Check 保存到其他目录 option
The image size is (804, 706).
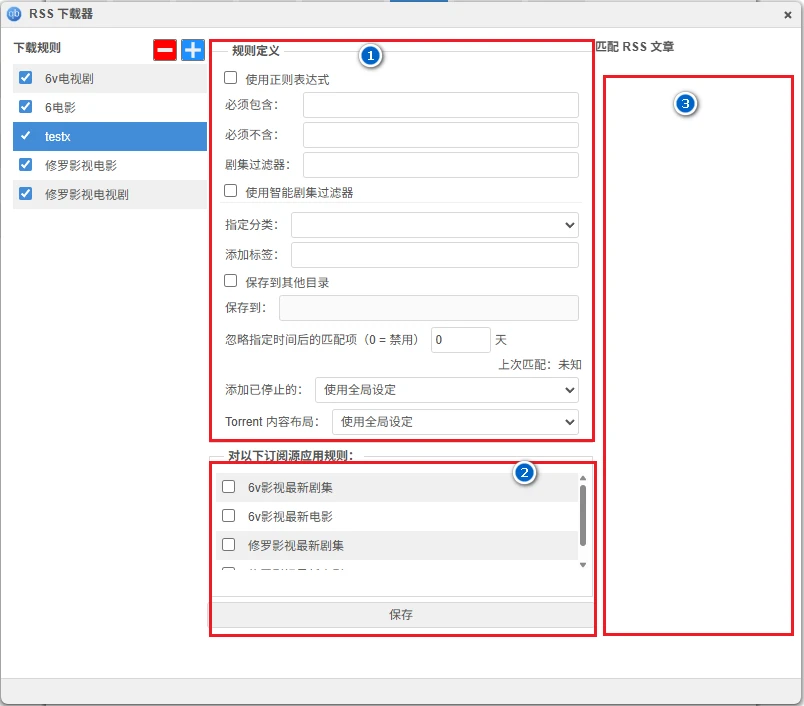pos(231,281)
